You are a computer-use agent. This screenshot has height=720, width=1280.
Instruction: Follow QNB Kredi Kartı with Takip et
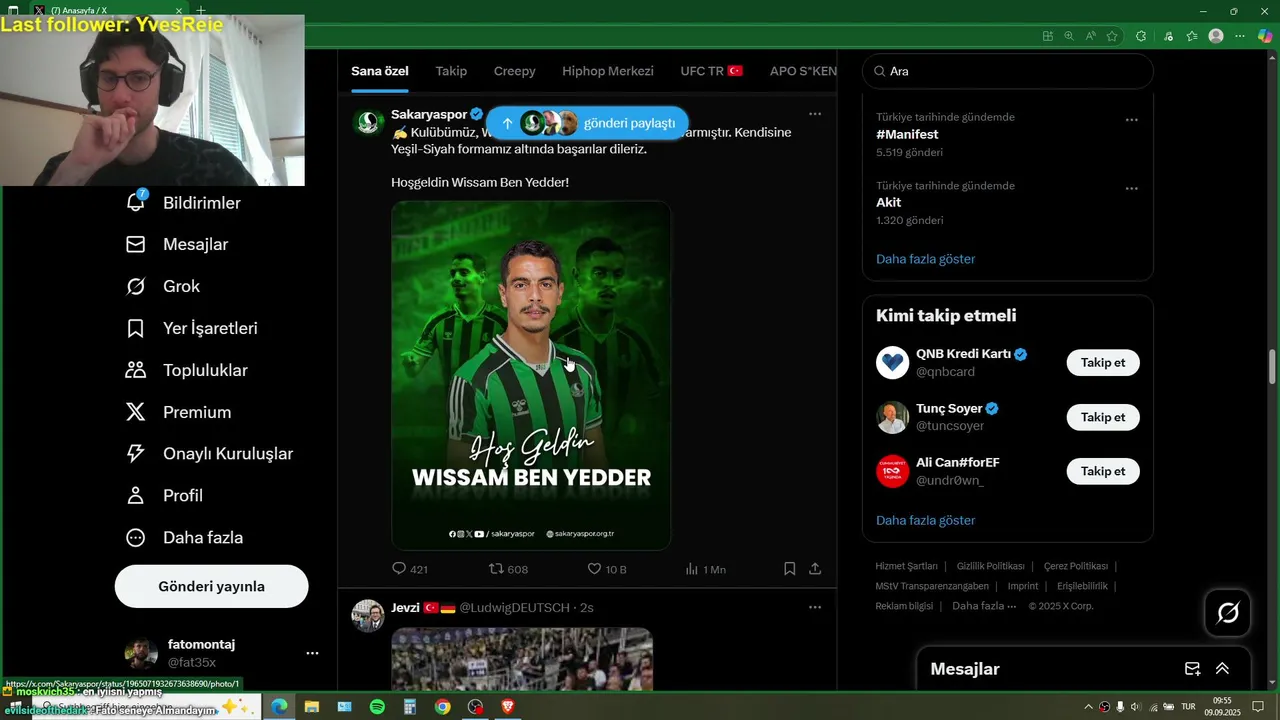point(1103,363)
